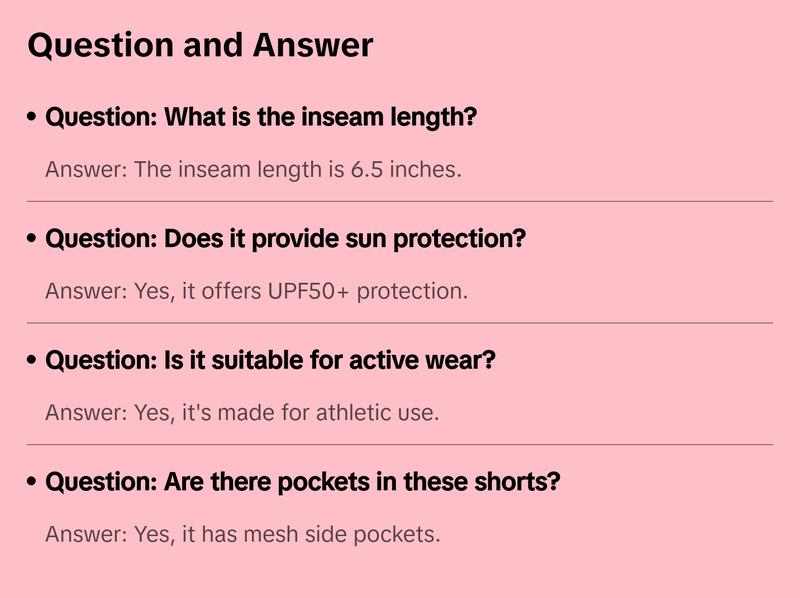This screenshot has width=800, height=598.
Task: Select the pockets in these shorts question
Action: [x=303, y=482]
